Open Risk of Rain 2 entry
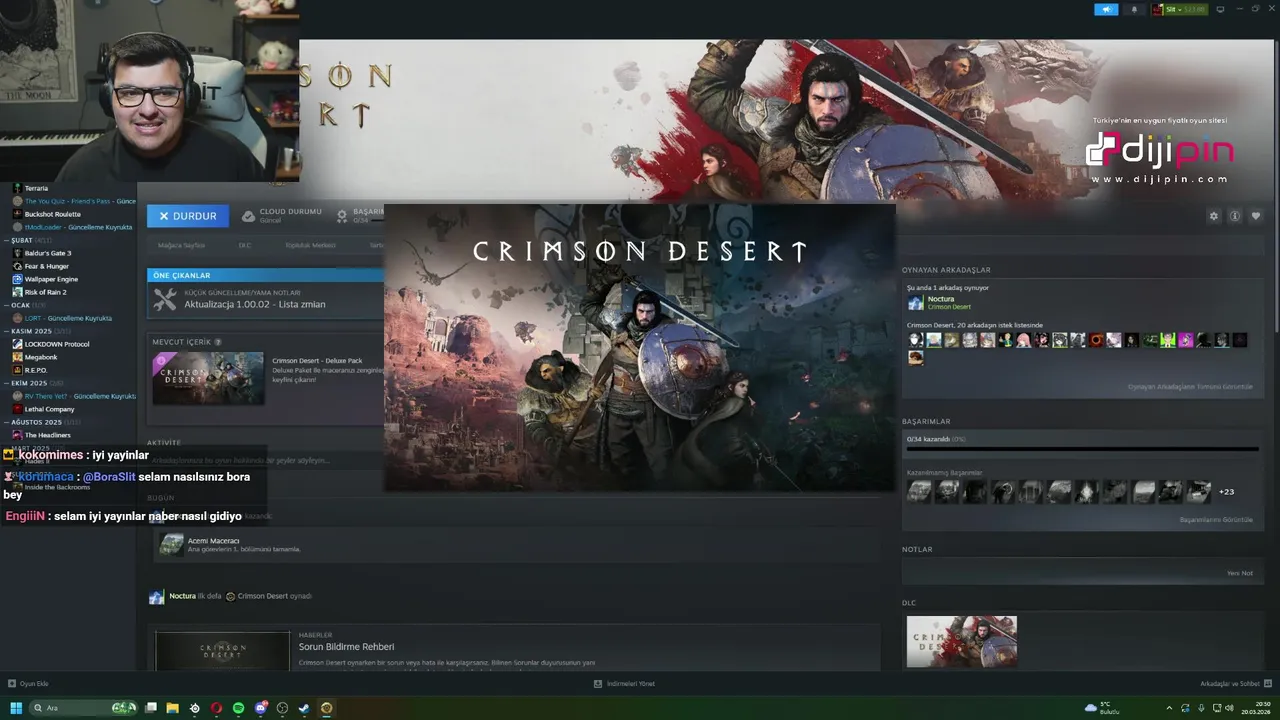This screenshot has width=1280, height=720. pyautogui.click(x=45, y=292)
